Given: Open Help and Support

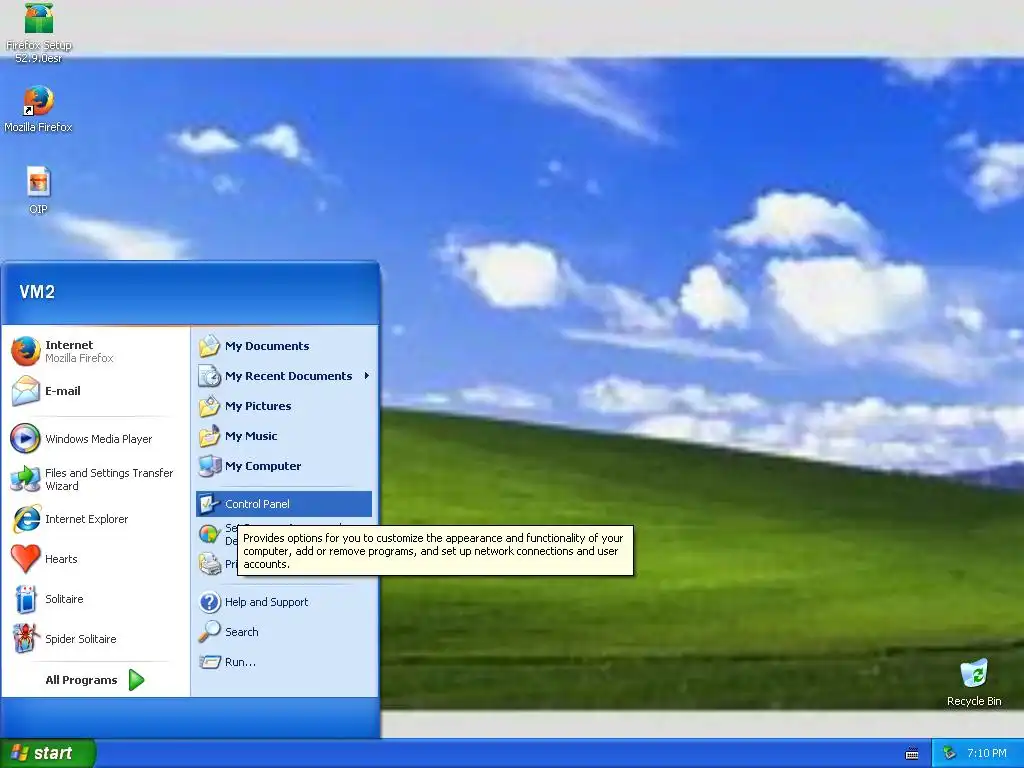Looking at the screenshot, I should point(284,602).
